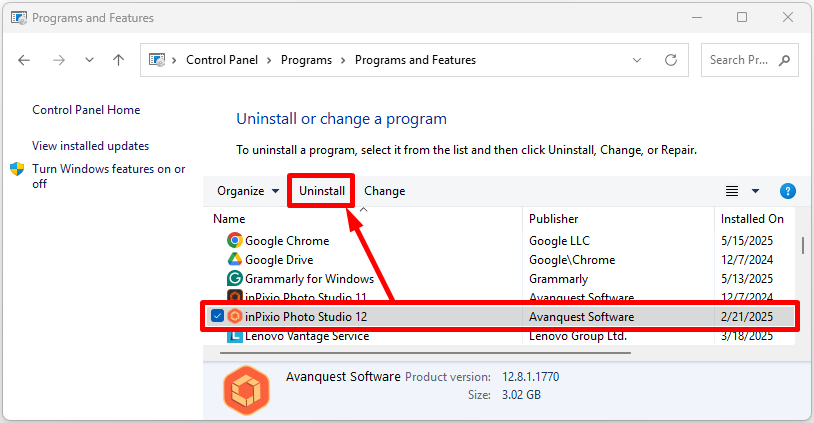Select the Google Drive icon
Viewport: 814px width, 423px height.
pyautogui.click(x=235, y=259)
